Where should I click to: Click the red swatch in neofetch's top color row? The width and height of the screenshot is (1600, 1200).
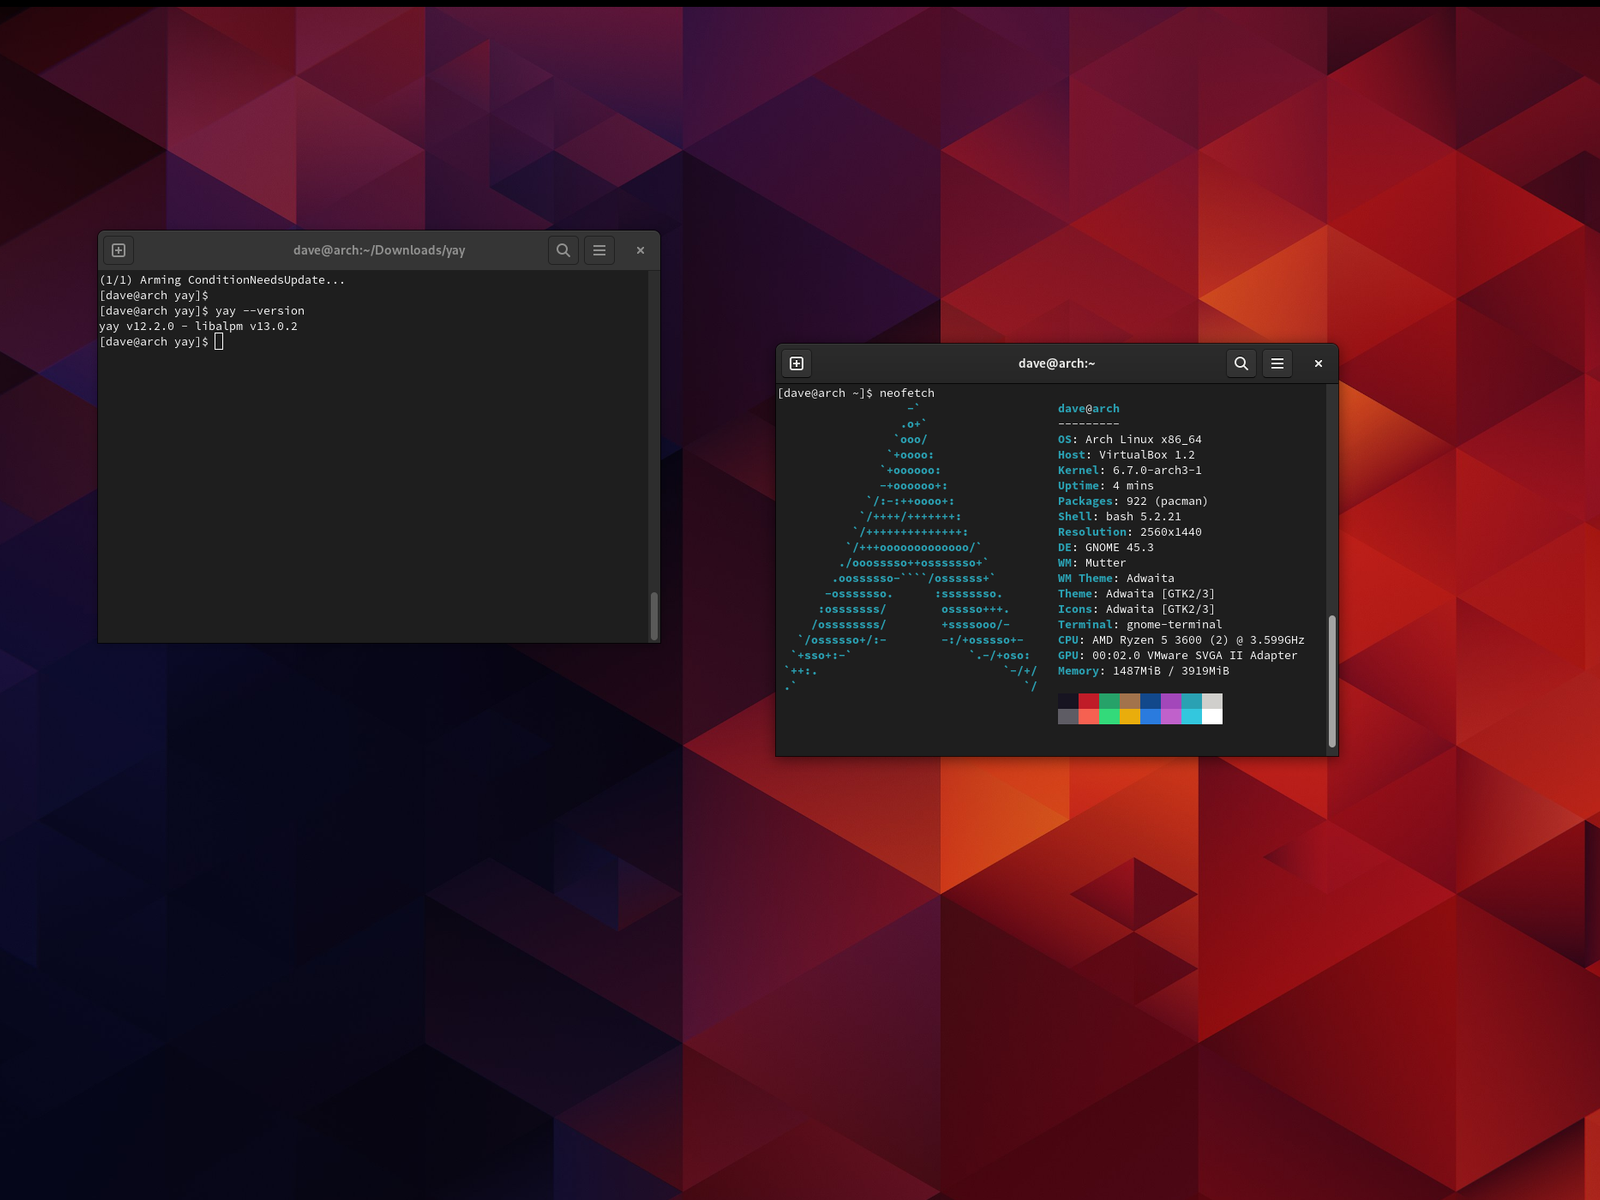(x=1088, y=701)
